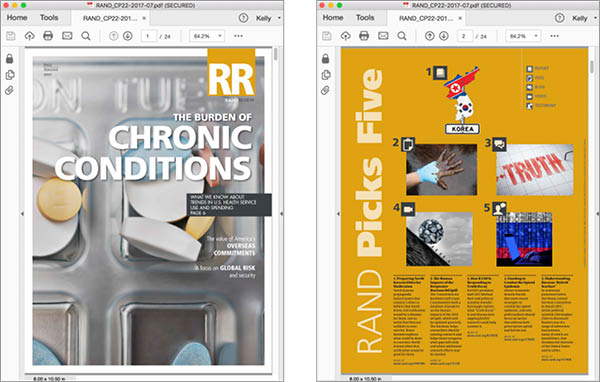The image size is (600, 382).
Task: Click the Print icon in left window
Action: (48, 36)
